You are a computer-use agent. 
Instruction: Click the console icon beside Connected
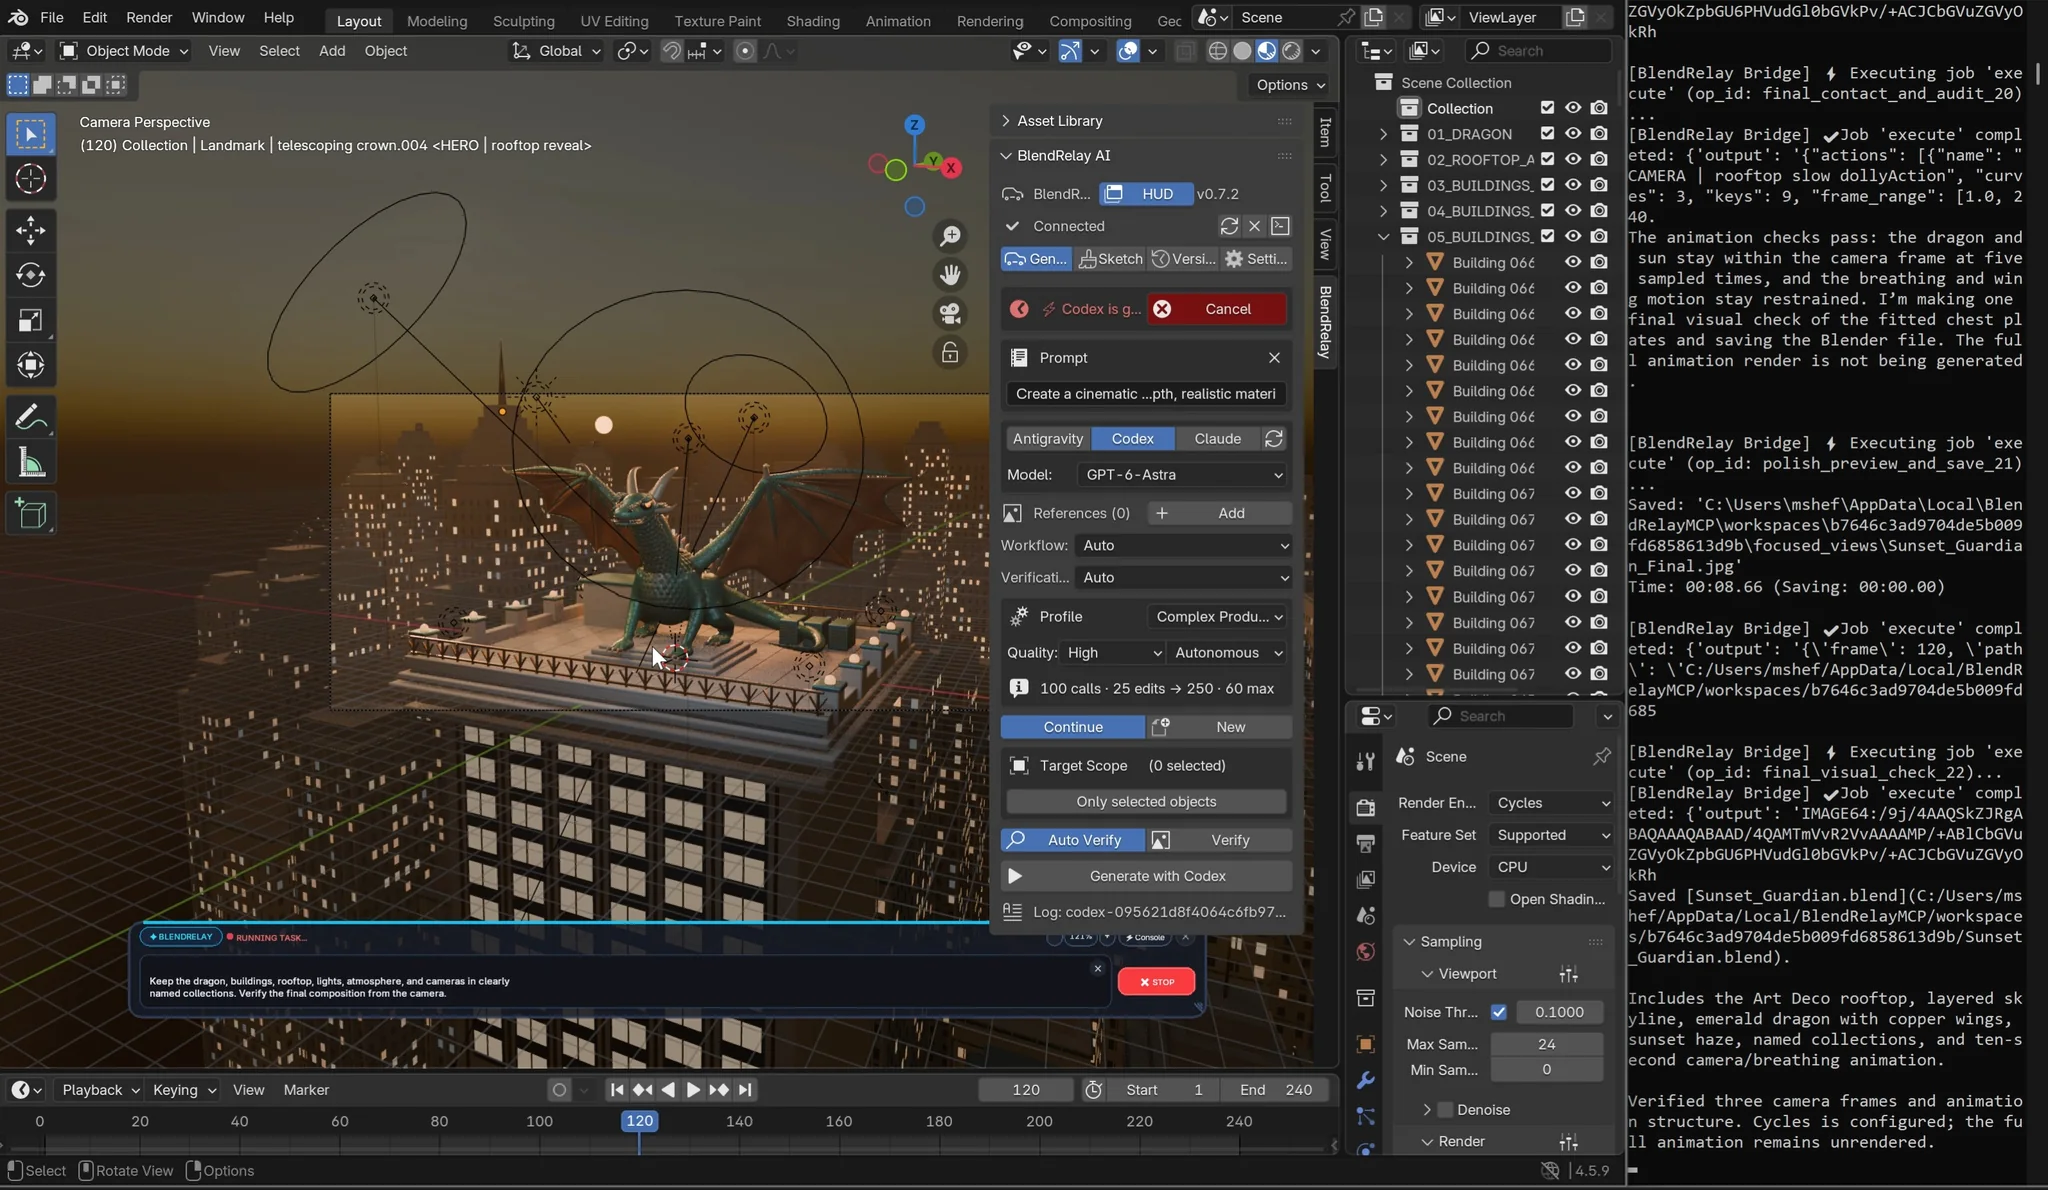[1280, 226]
